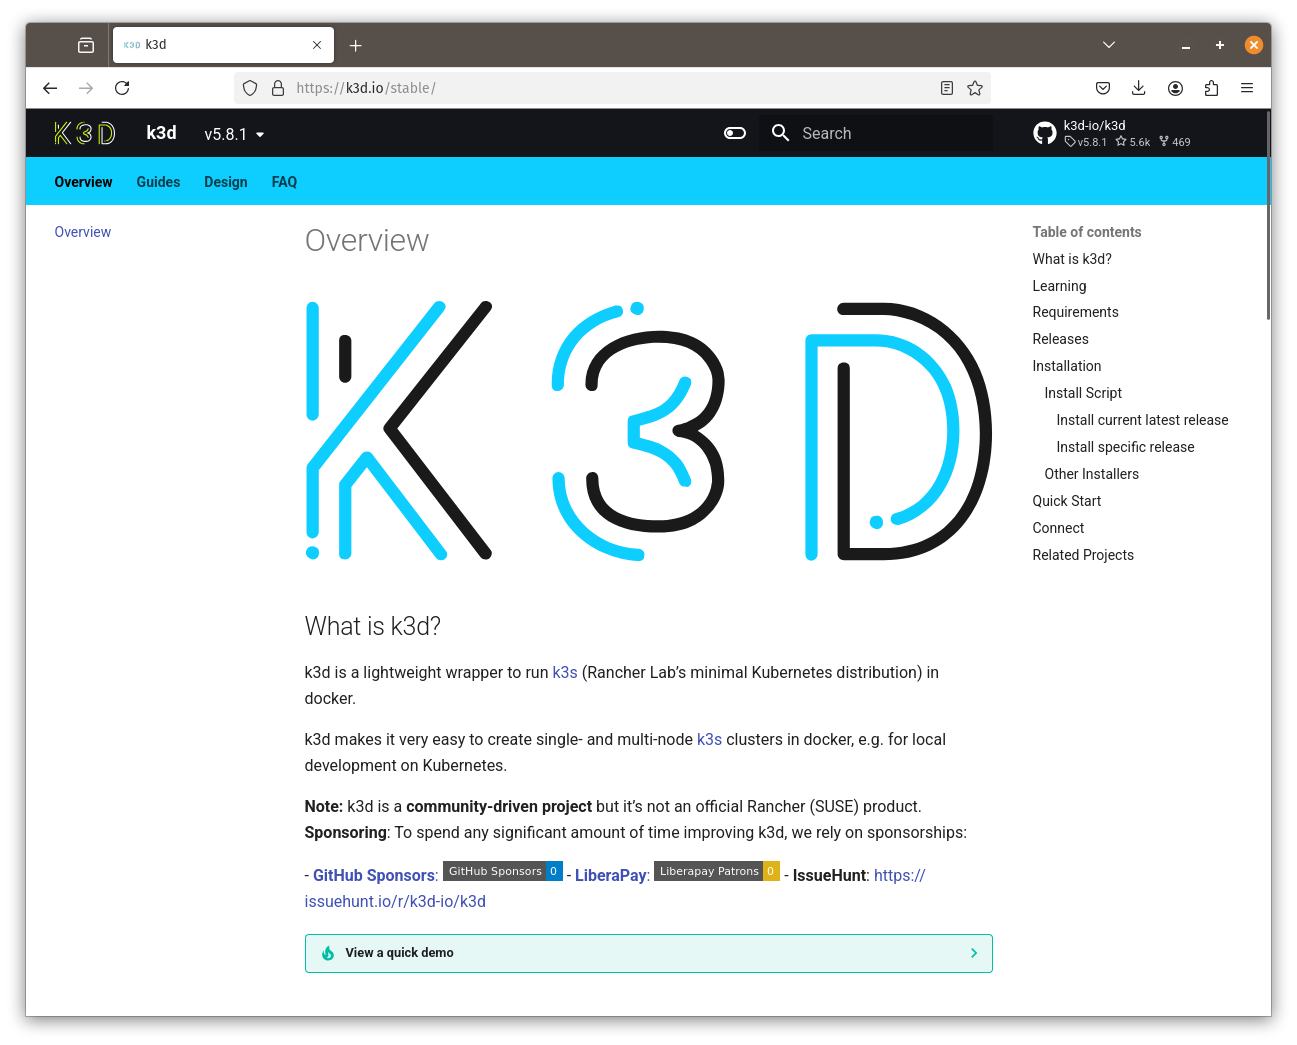Select the k3d browser tab
Viewport: 1297px width, 1045px height.
[223, 45]
